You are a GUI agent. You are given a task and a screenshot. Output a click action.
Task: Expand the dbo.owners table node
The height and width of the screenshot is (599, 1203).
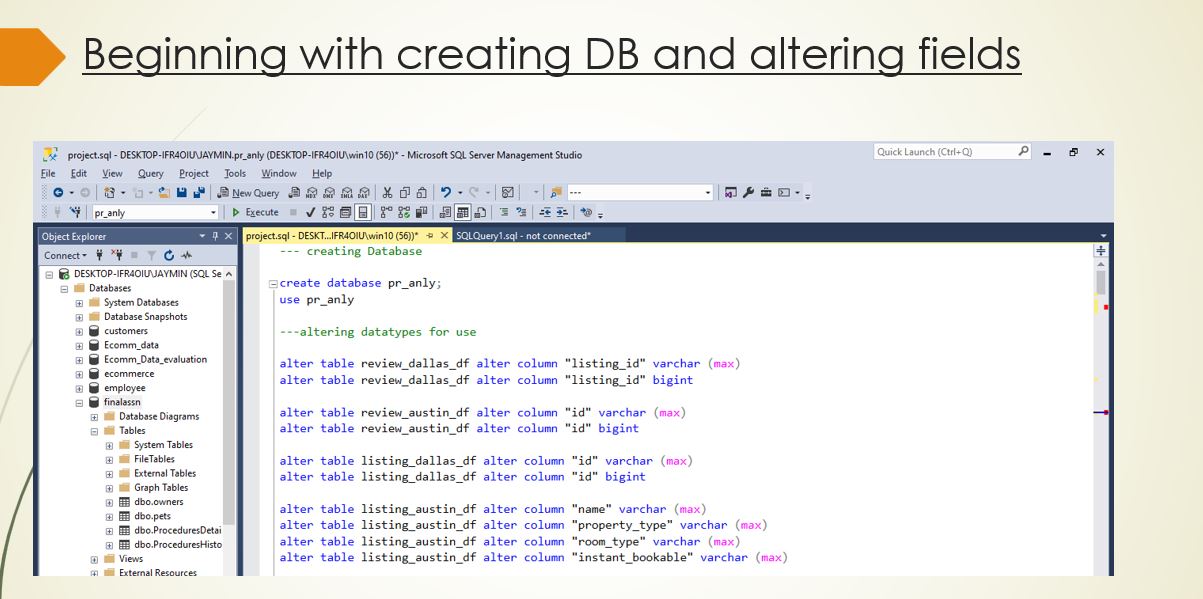click(109, 502)
